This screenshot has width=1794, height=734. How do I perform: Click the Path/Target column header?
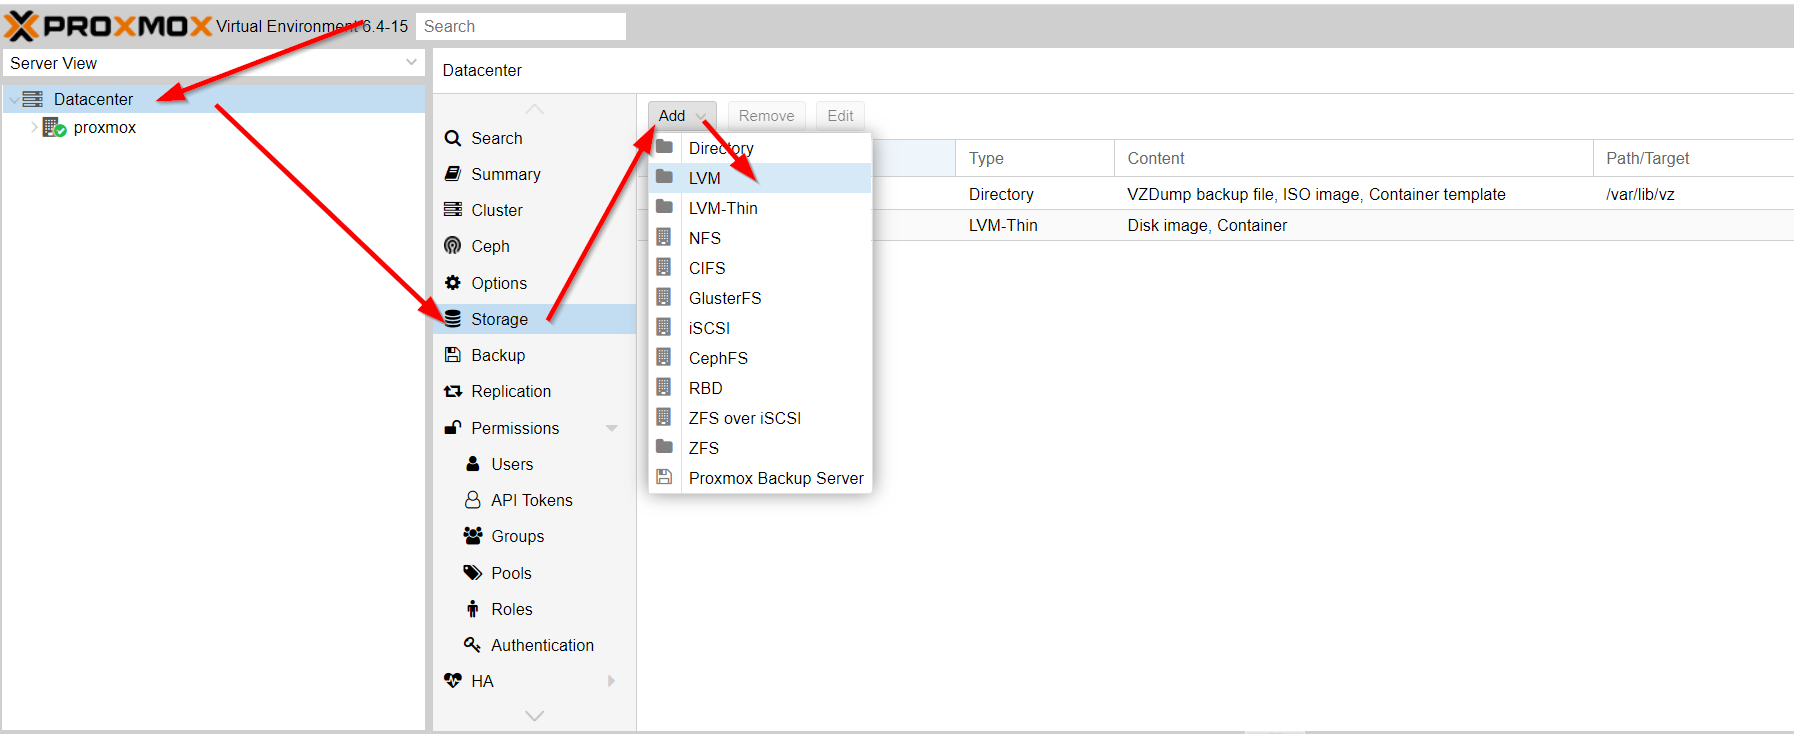(1693, 158)
